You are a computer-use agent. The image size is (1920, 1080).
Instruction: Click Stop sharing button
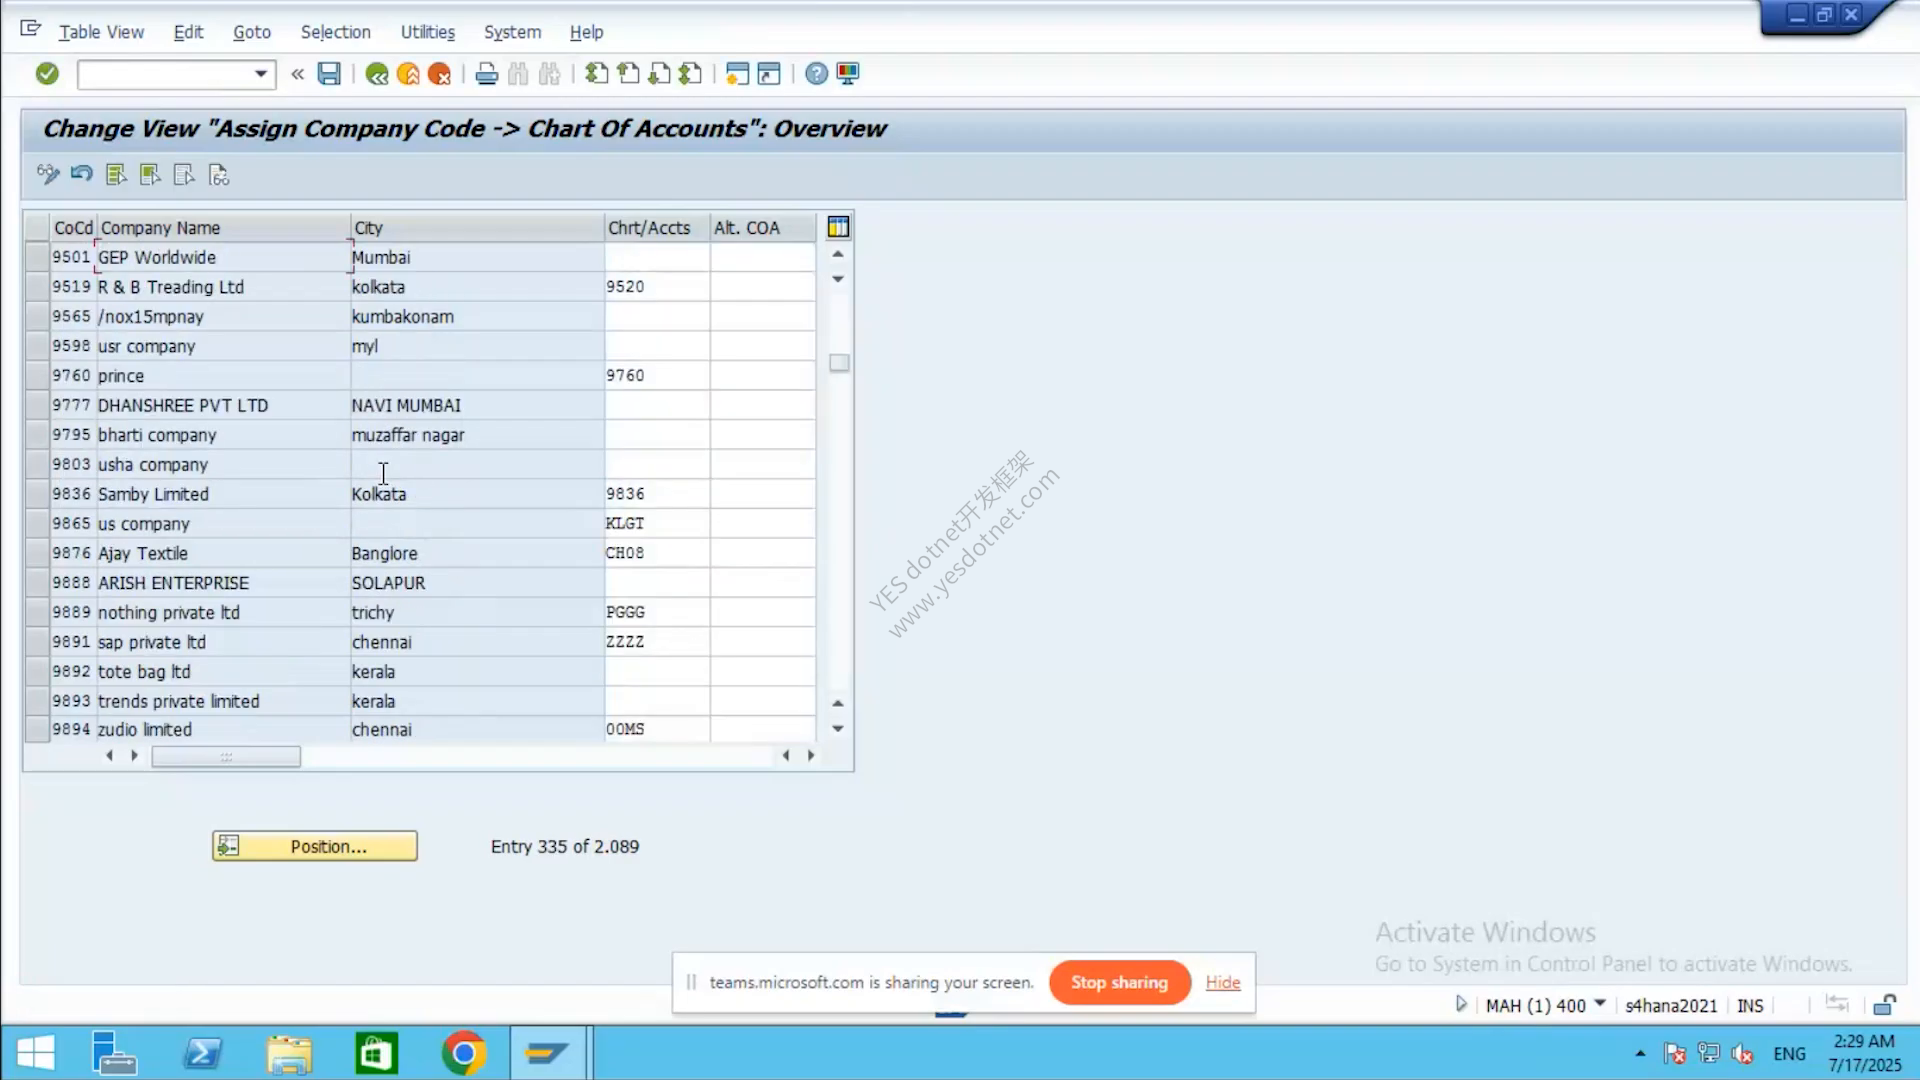click(x=1119, y=982)
